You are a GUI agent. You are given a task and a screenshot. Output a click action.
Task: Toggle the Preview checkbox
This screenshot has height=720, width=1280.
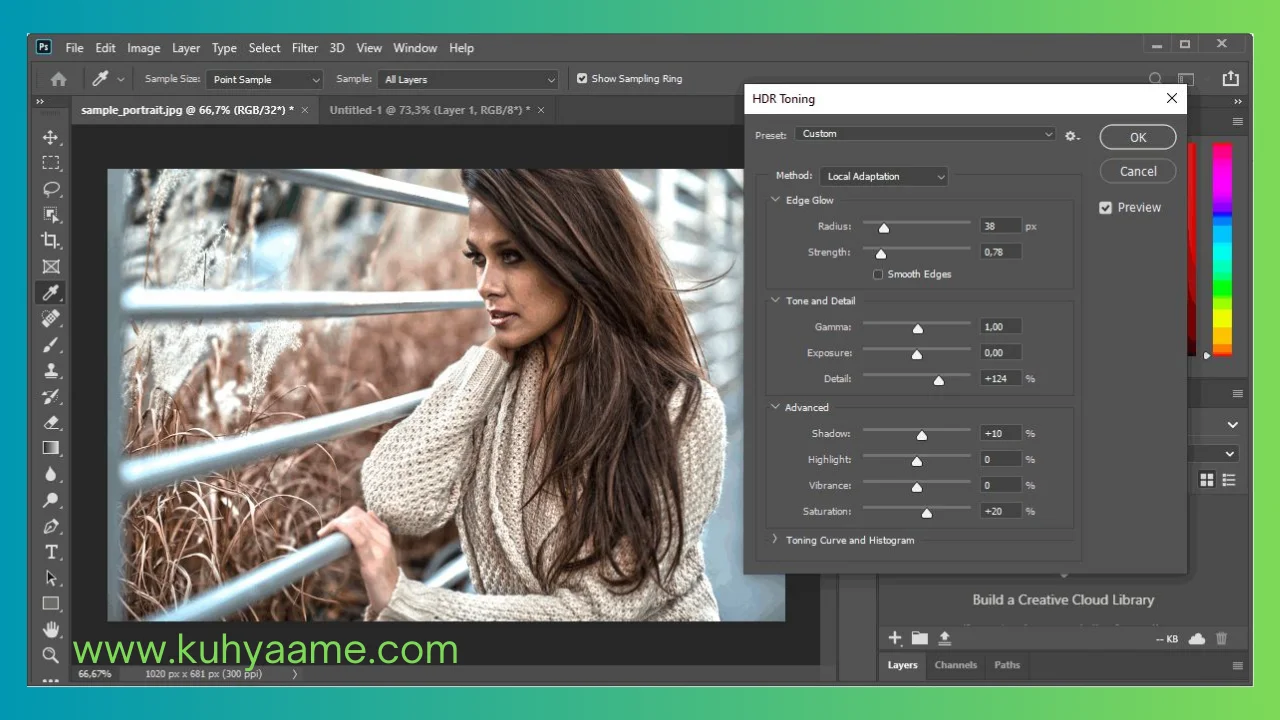[1105, 207]
